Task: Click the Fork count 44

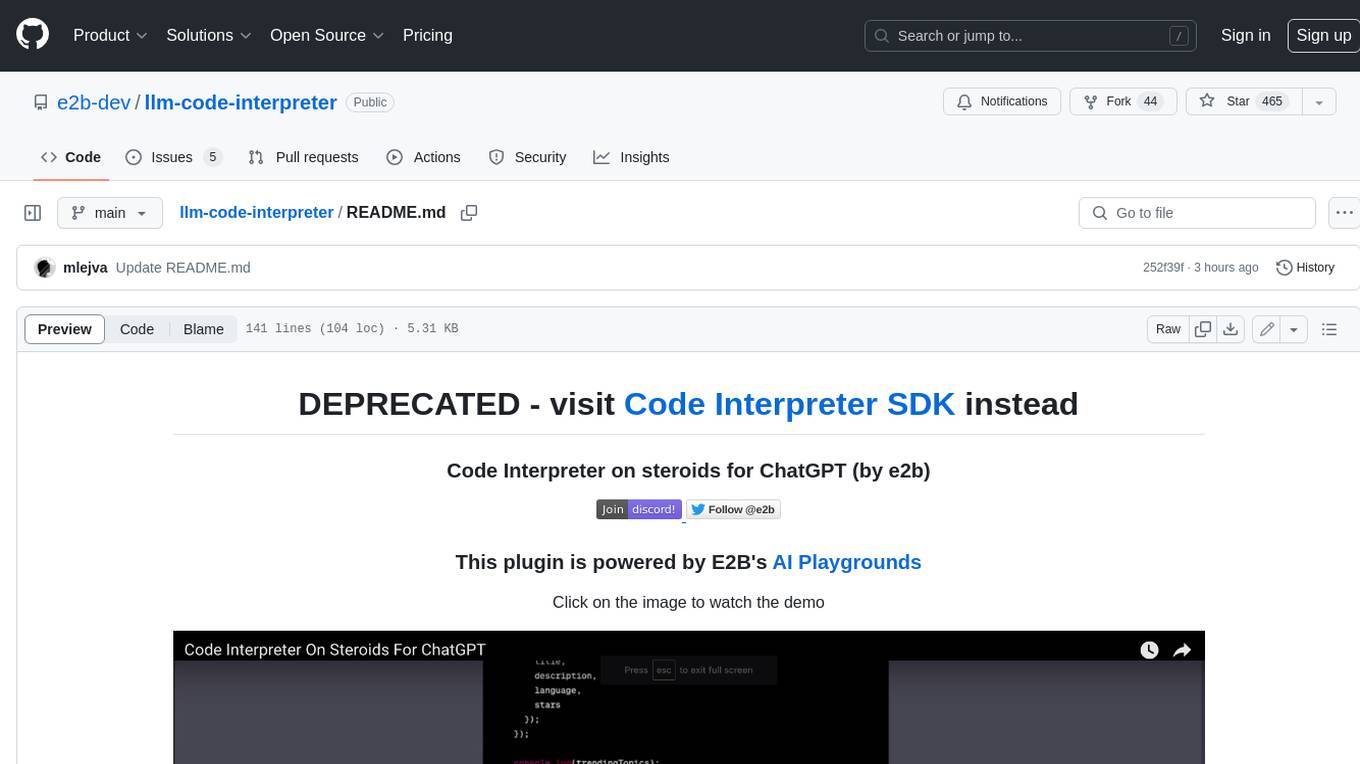Action: coord(1150,101)
